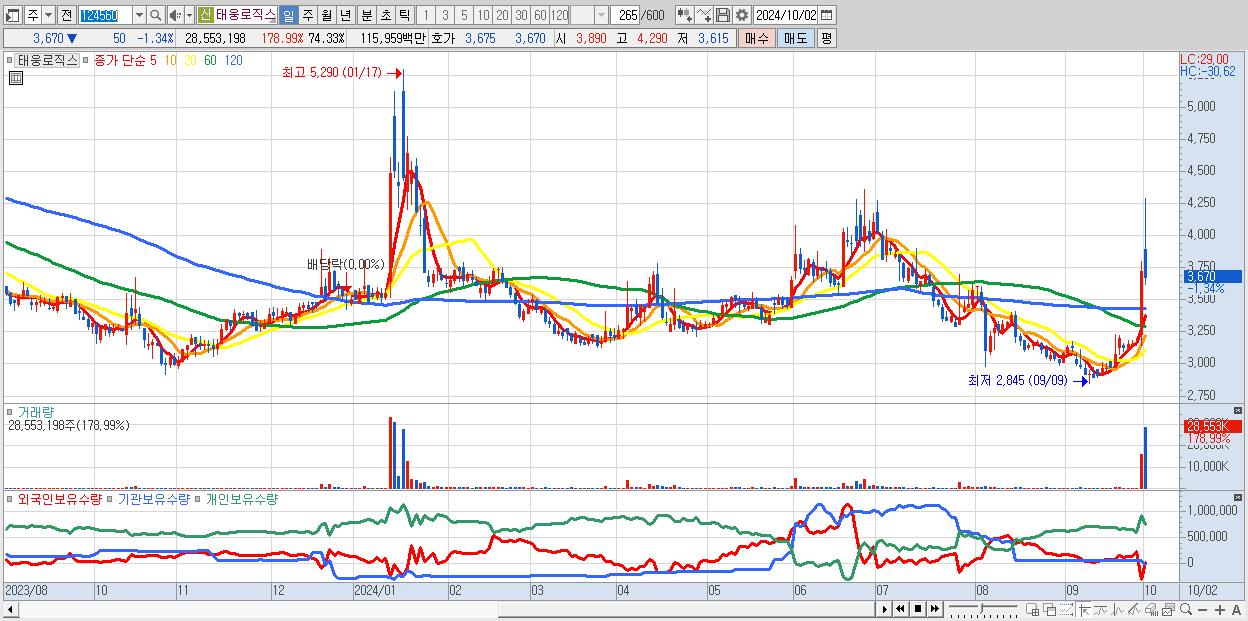
Task: Choose interval 120 button
Action: click(x=559, y=15)
